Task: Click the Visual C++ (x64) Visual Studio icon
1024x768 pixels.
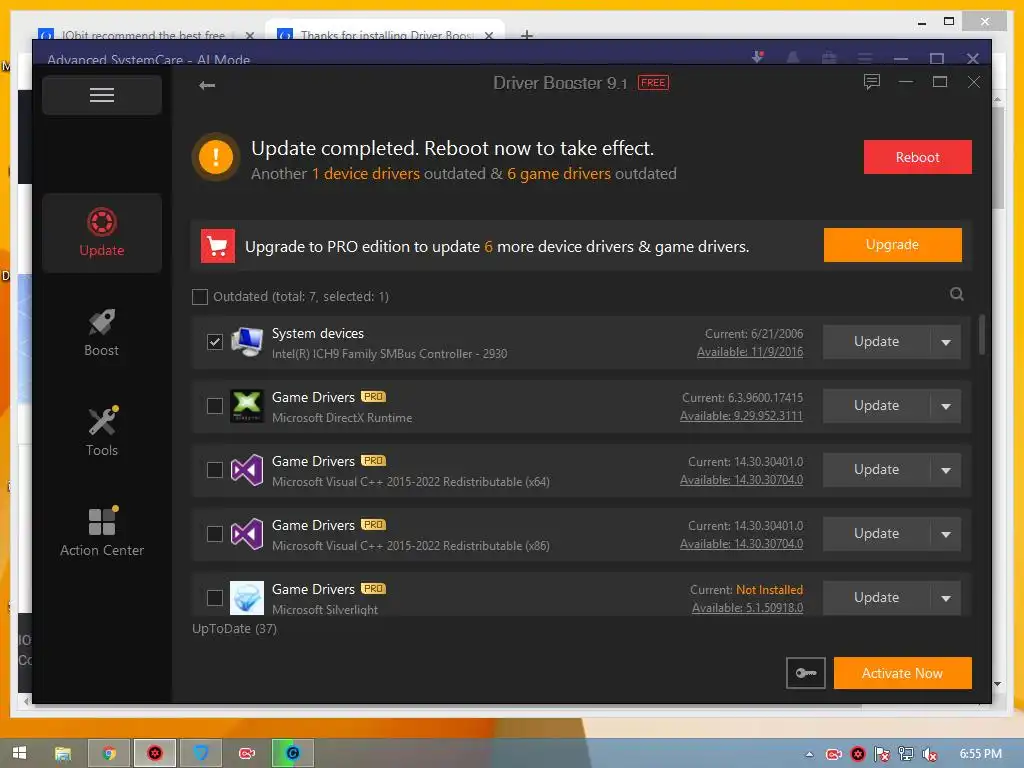Action: pyautogui.click(x=247, y=470)
